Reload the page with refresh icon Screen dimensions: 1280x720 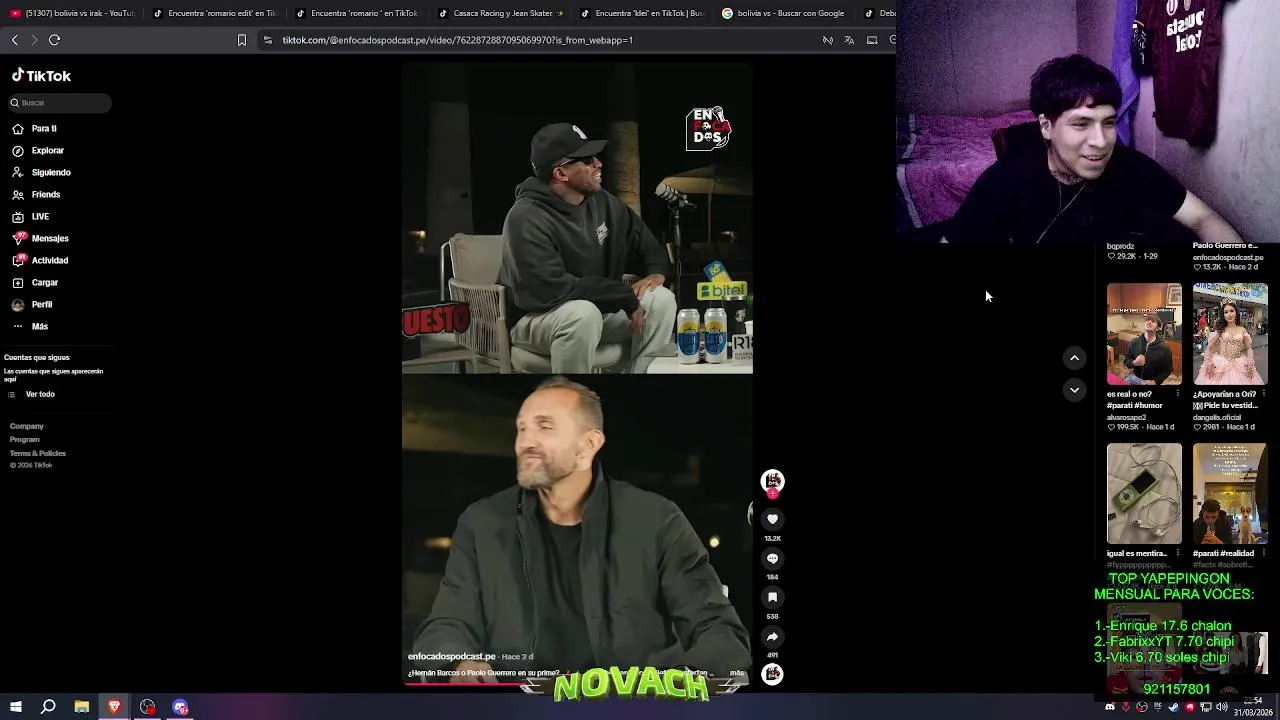(55, 40)
